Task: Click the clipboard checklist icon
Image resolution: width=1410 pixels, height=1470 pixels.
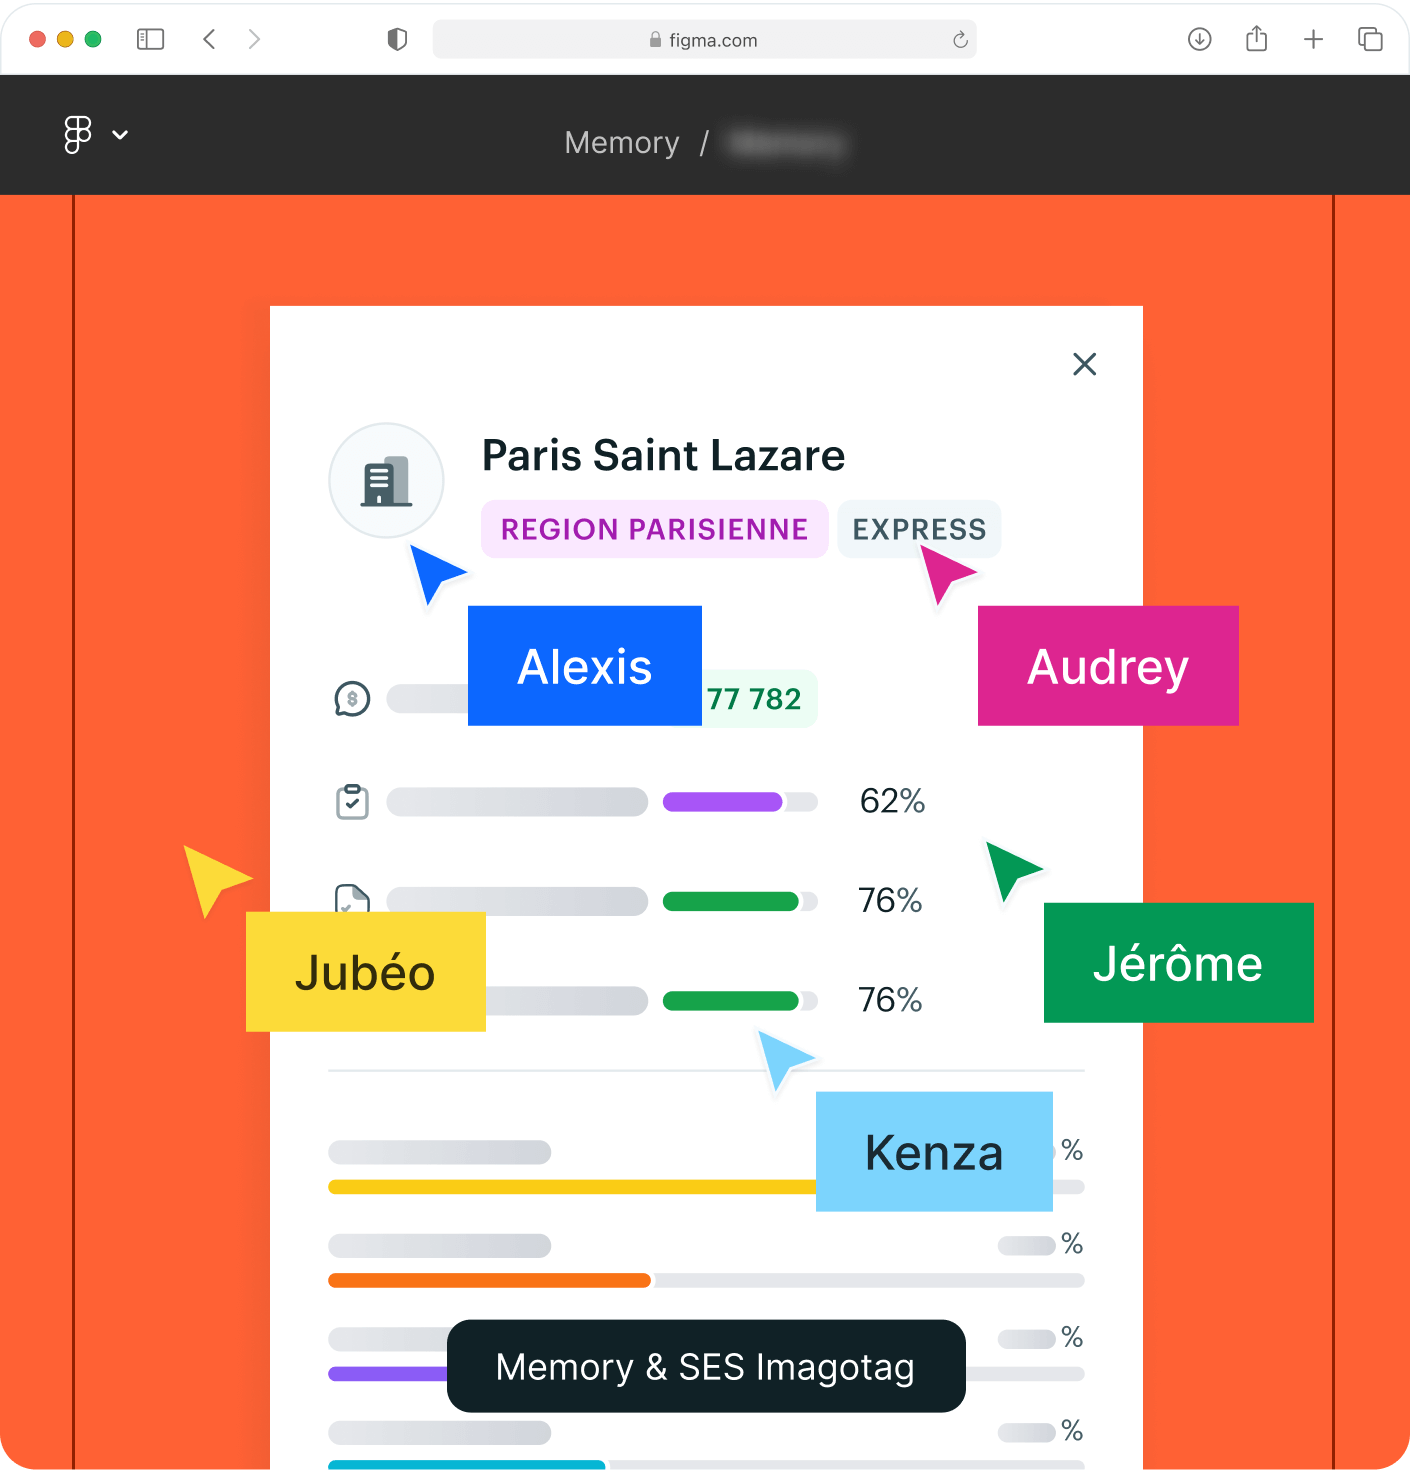Action: pos(352,802)
